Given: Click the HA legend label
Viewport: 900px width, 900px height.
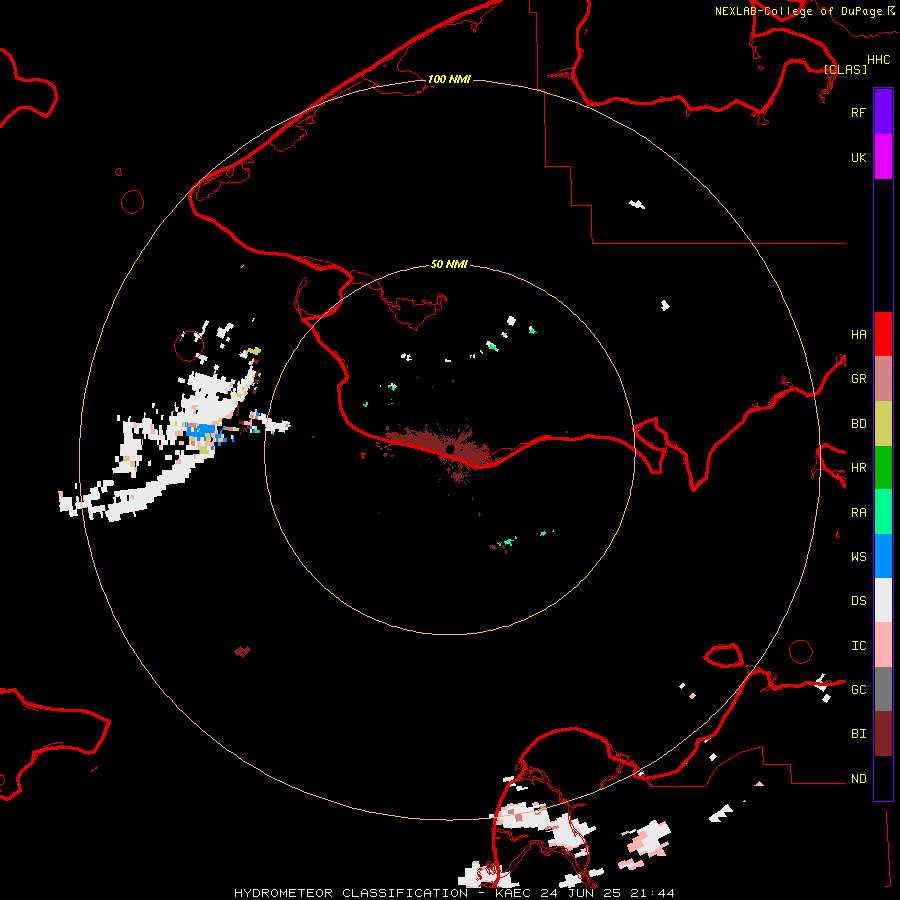Looking at the screenshot, I should pos(858,334).
